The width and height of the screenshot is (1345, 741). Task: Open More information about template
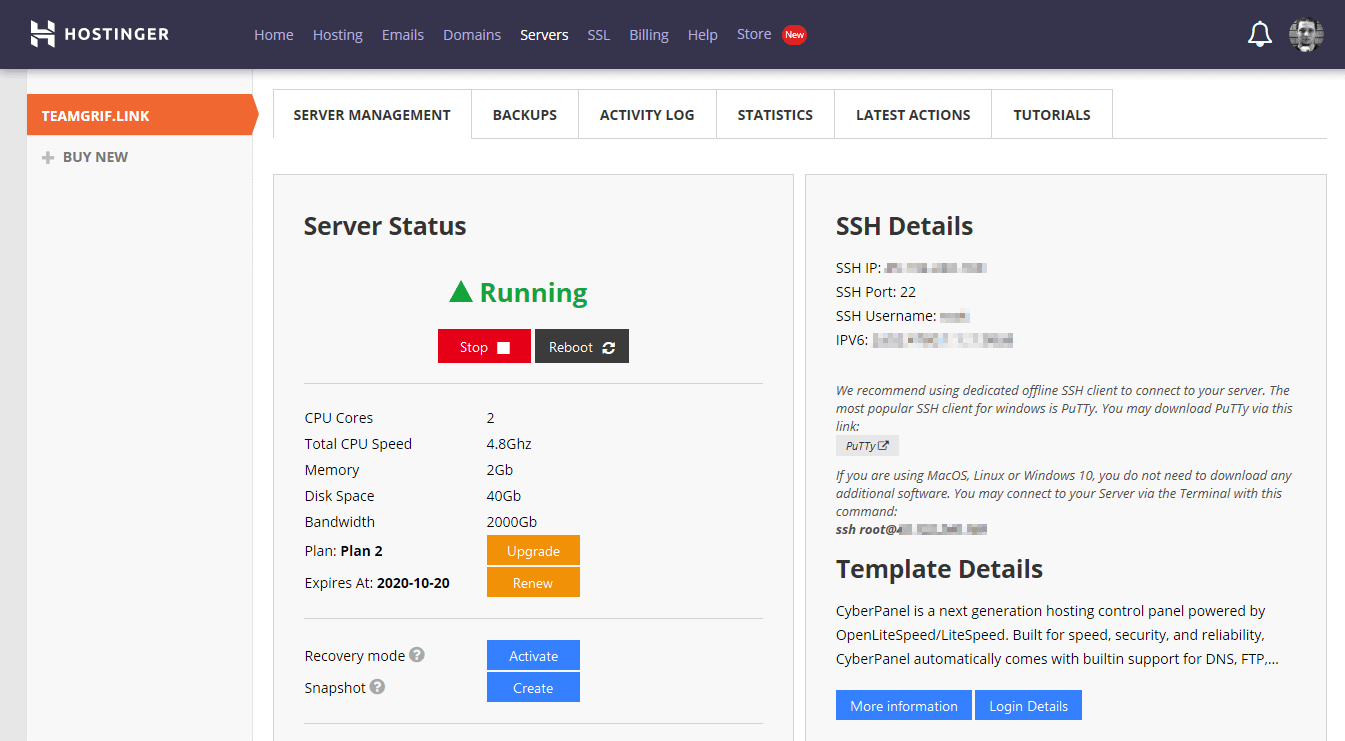[904, 705]
